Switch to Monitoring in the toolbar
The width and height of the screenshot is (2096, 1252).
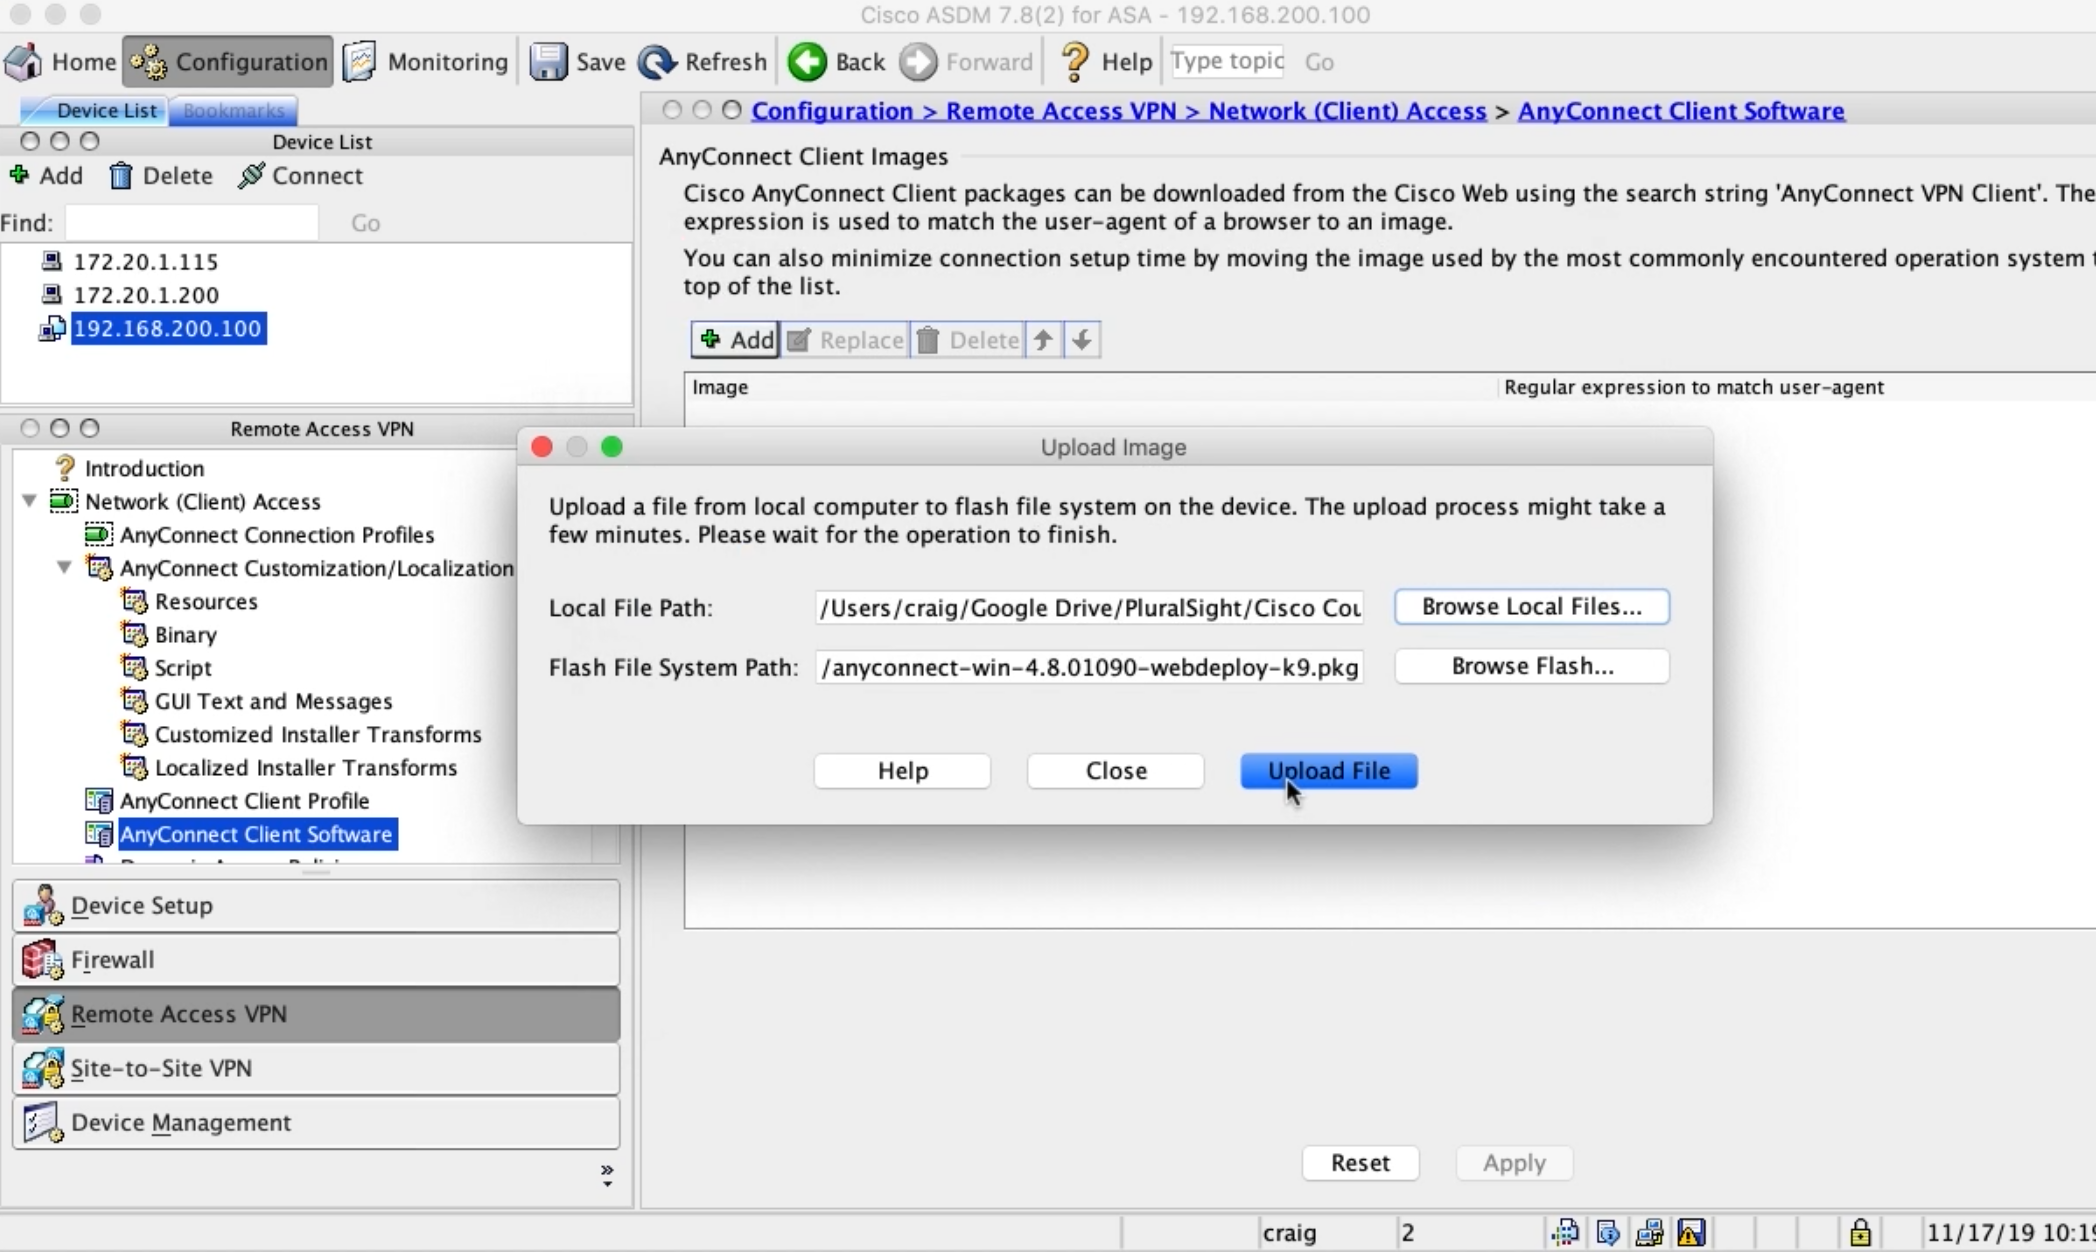[426, 62]
